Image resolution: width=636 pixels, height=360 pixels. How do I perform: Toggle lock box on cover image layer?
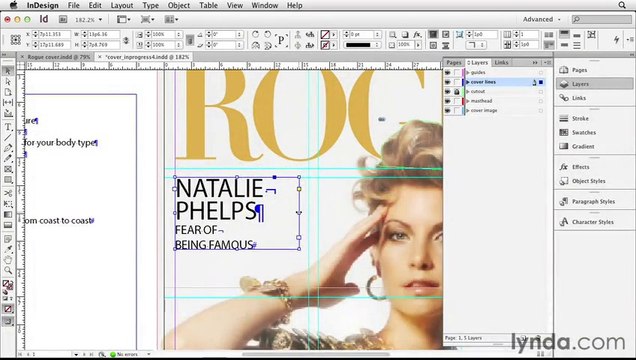coord(457,111)
